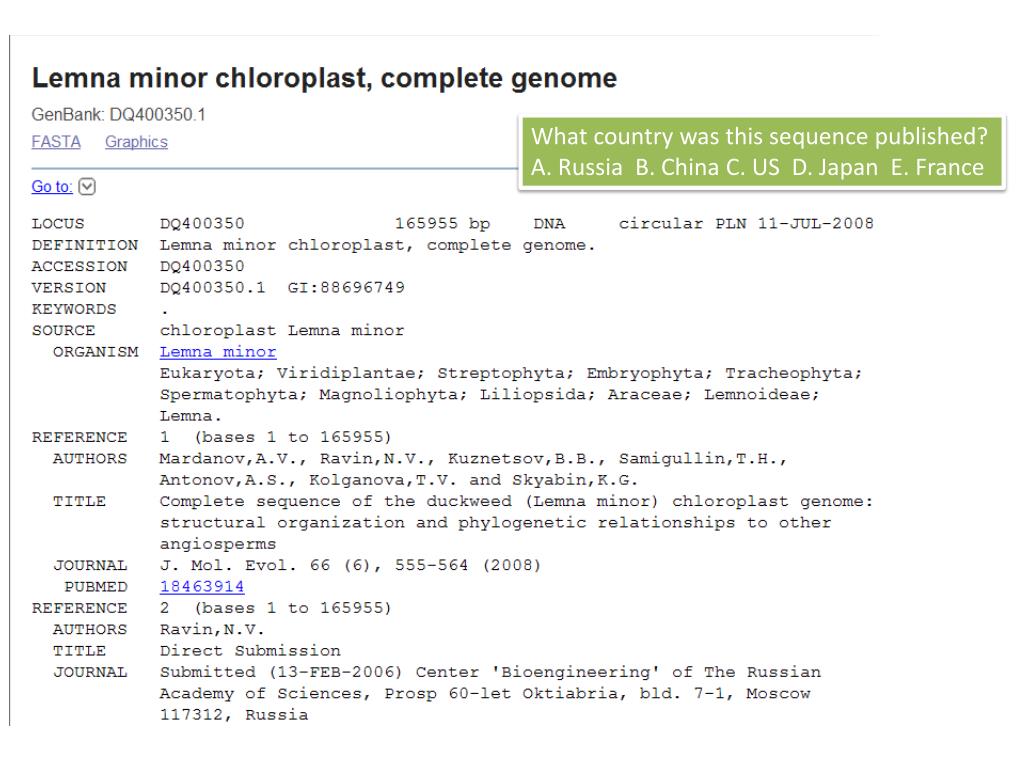Click the GenBank DQ400350.1 accession text
This screenshot has width=1024, height=768.
pos(119,115)
